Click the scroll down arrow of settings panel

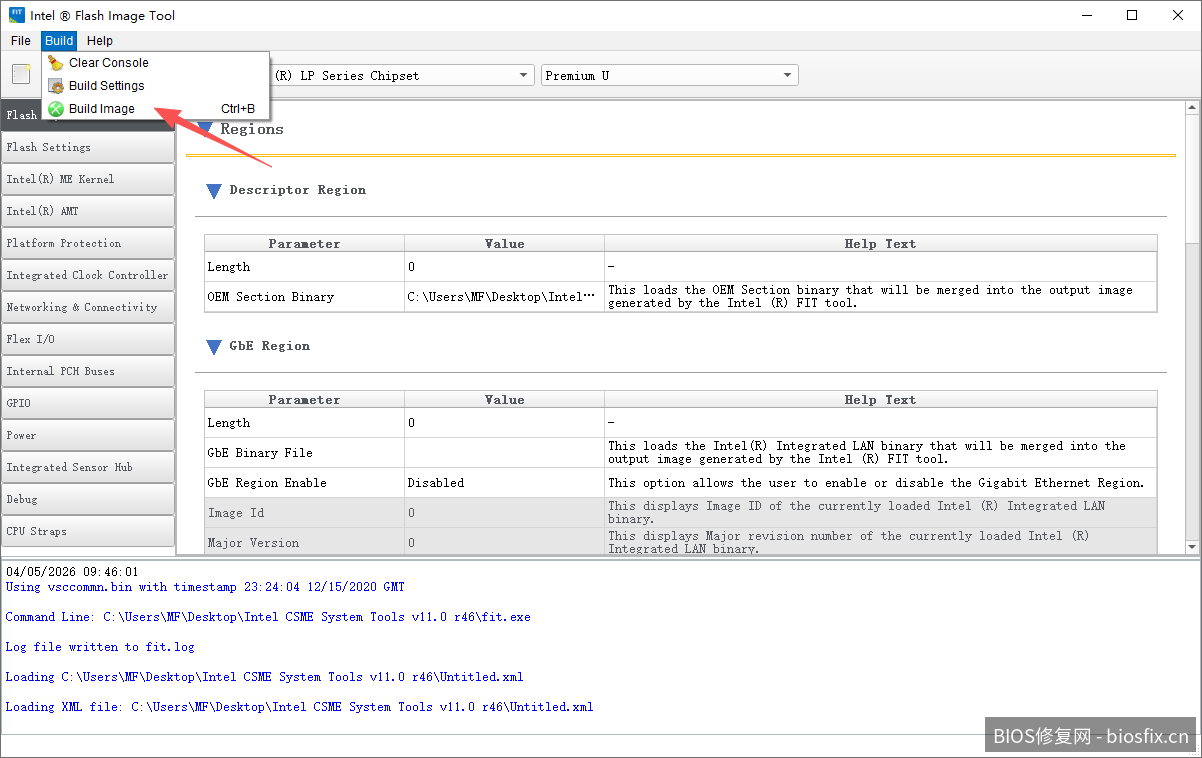1191,546
